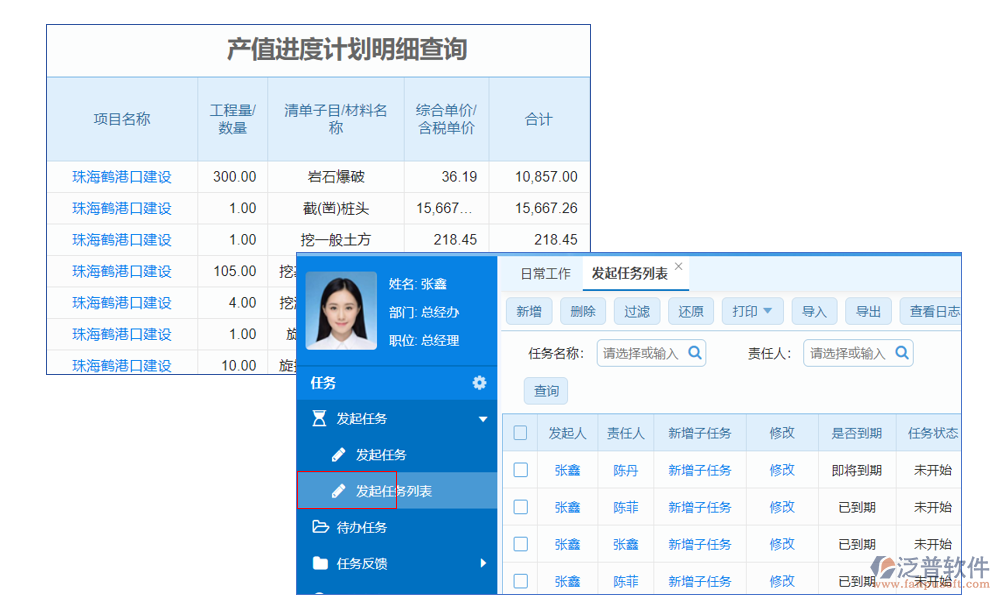Click the user profile photo
Image resolution: width=1000 pixels, height=600 pixels.
[341, 310]
